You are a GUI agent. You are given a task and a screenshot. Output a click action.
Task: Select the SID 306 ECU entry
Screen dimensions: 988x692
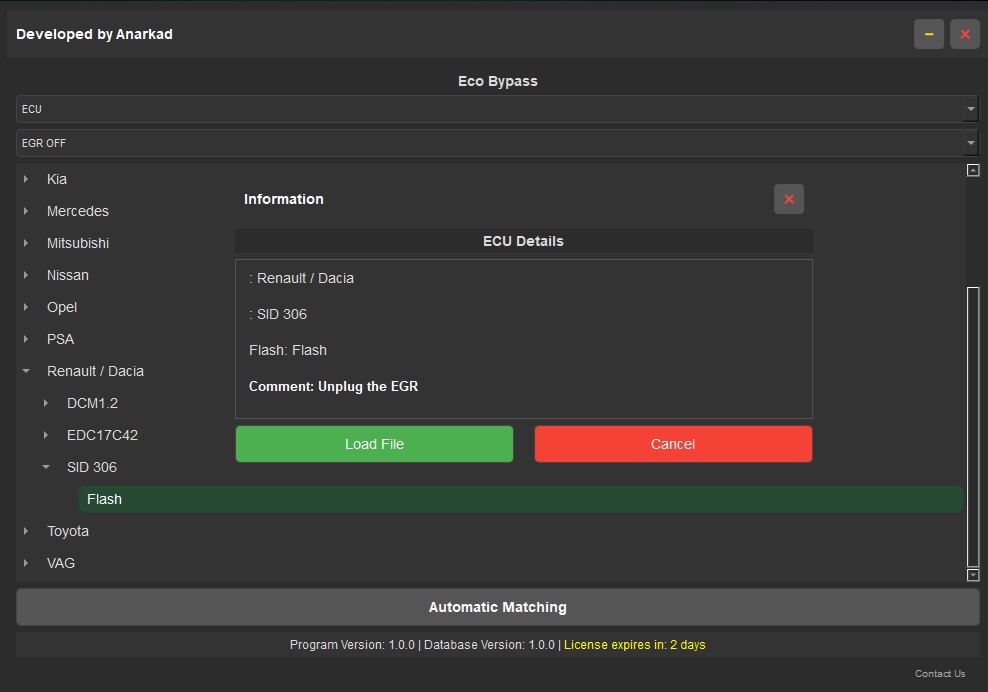pyautogui.click(x=92, y=467)
